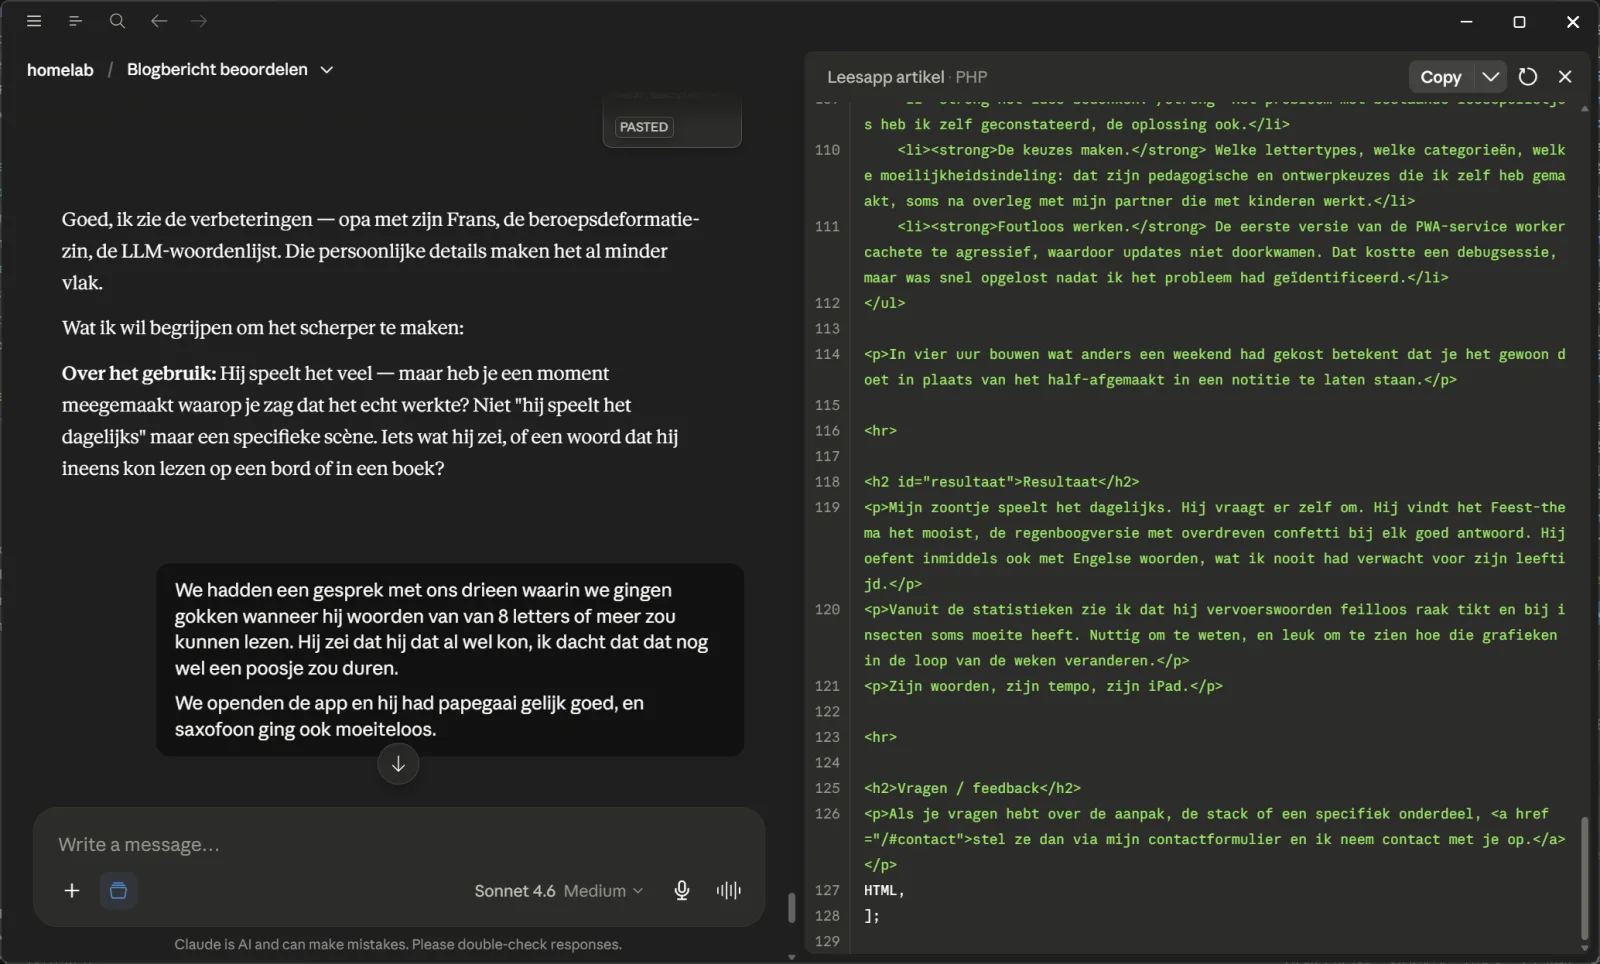Toggle the blue project tools icon

tap(118, 890)
